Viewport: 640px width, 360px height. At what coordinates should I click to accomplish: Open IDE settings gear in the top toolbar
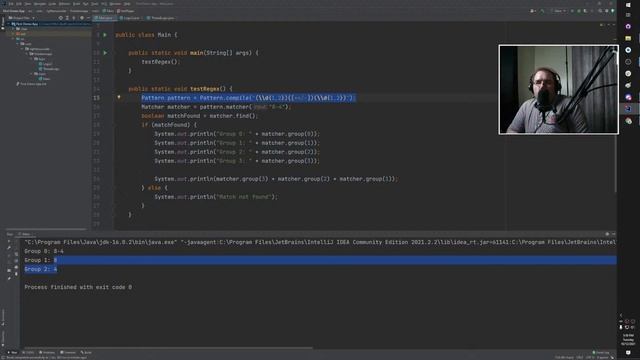click(x=607, y=11)
